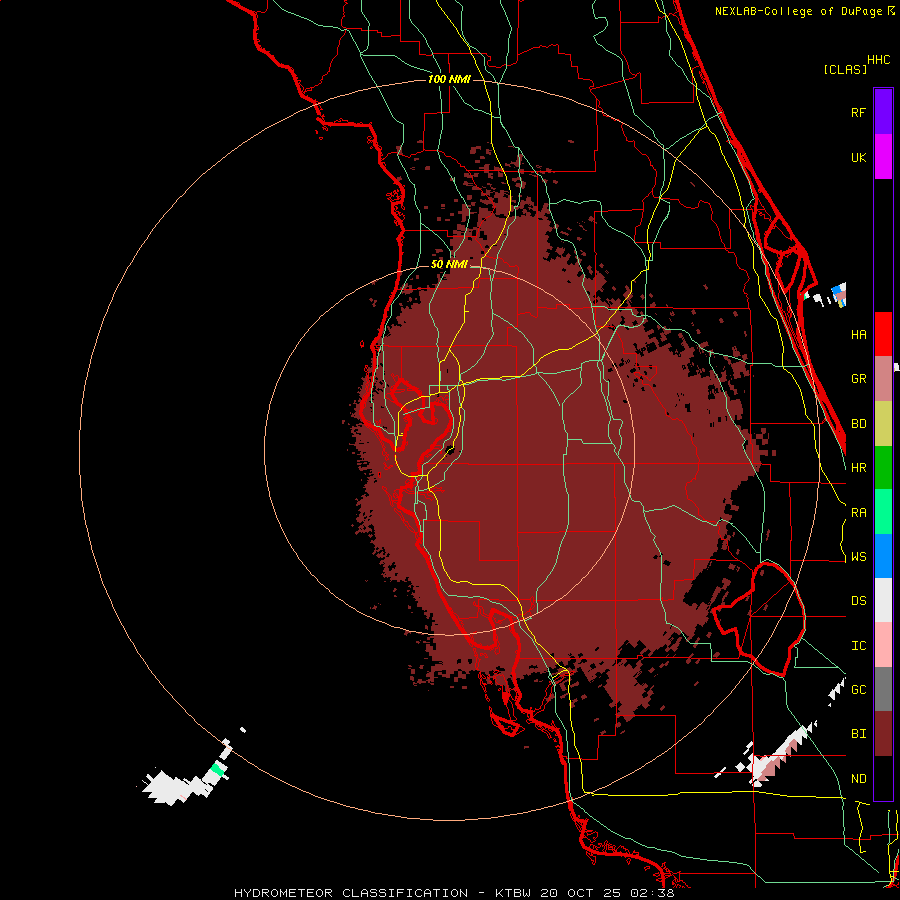This screenshot has width=900, height=900.
Task: Click the "BI" legend label
Action: 858,734
